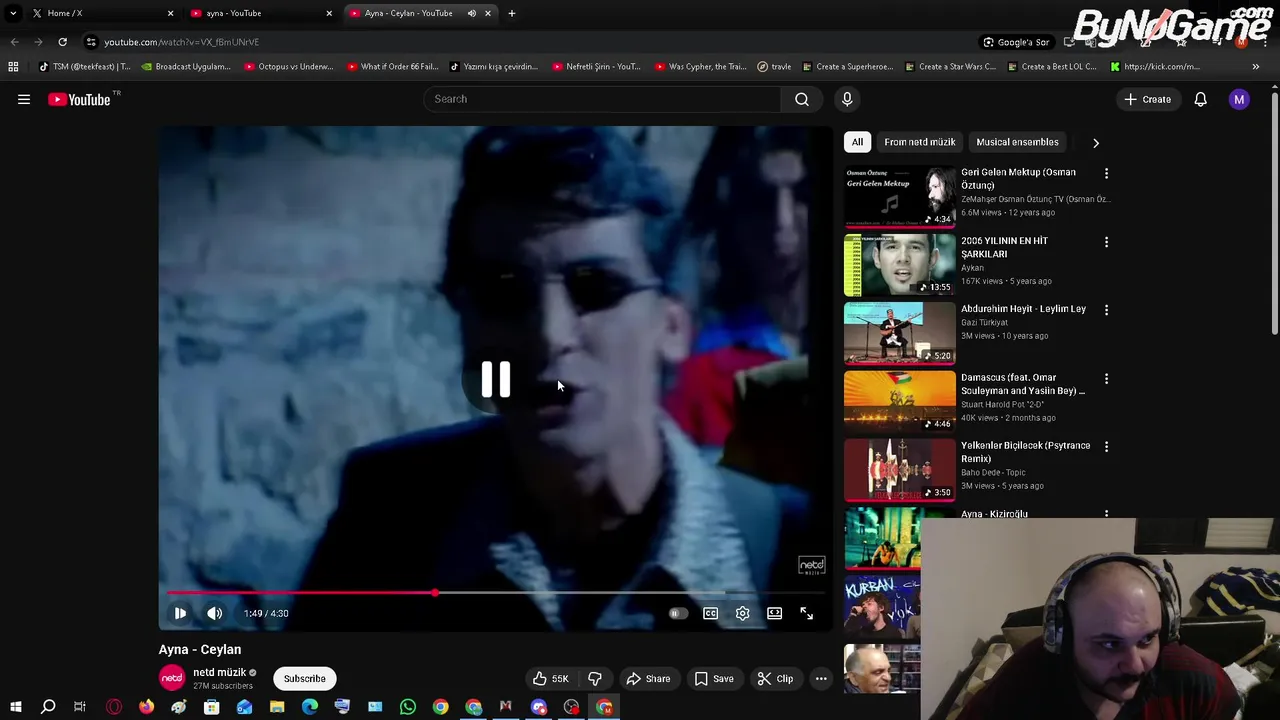Open WhatsApp from taskbar
This screenshot has width=1280, height=720.
[x=408, y=707]
